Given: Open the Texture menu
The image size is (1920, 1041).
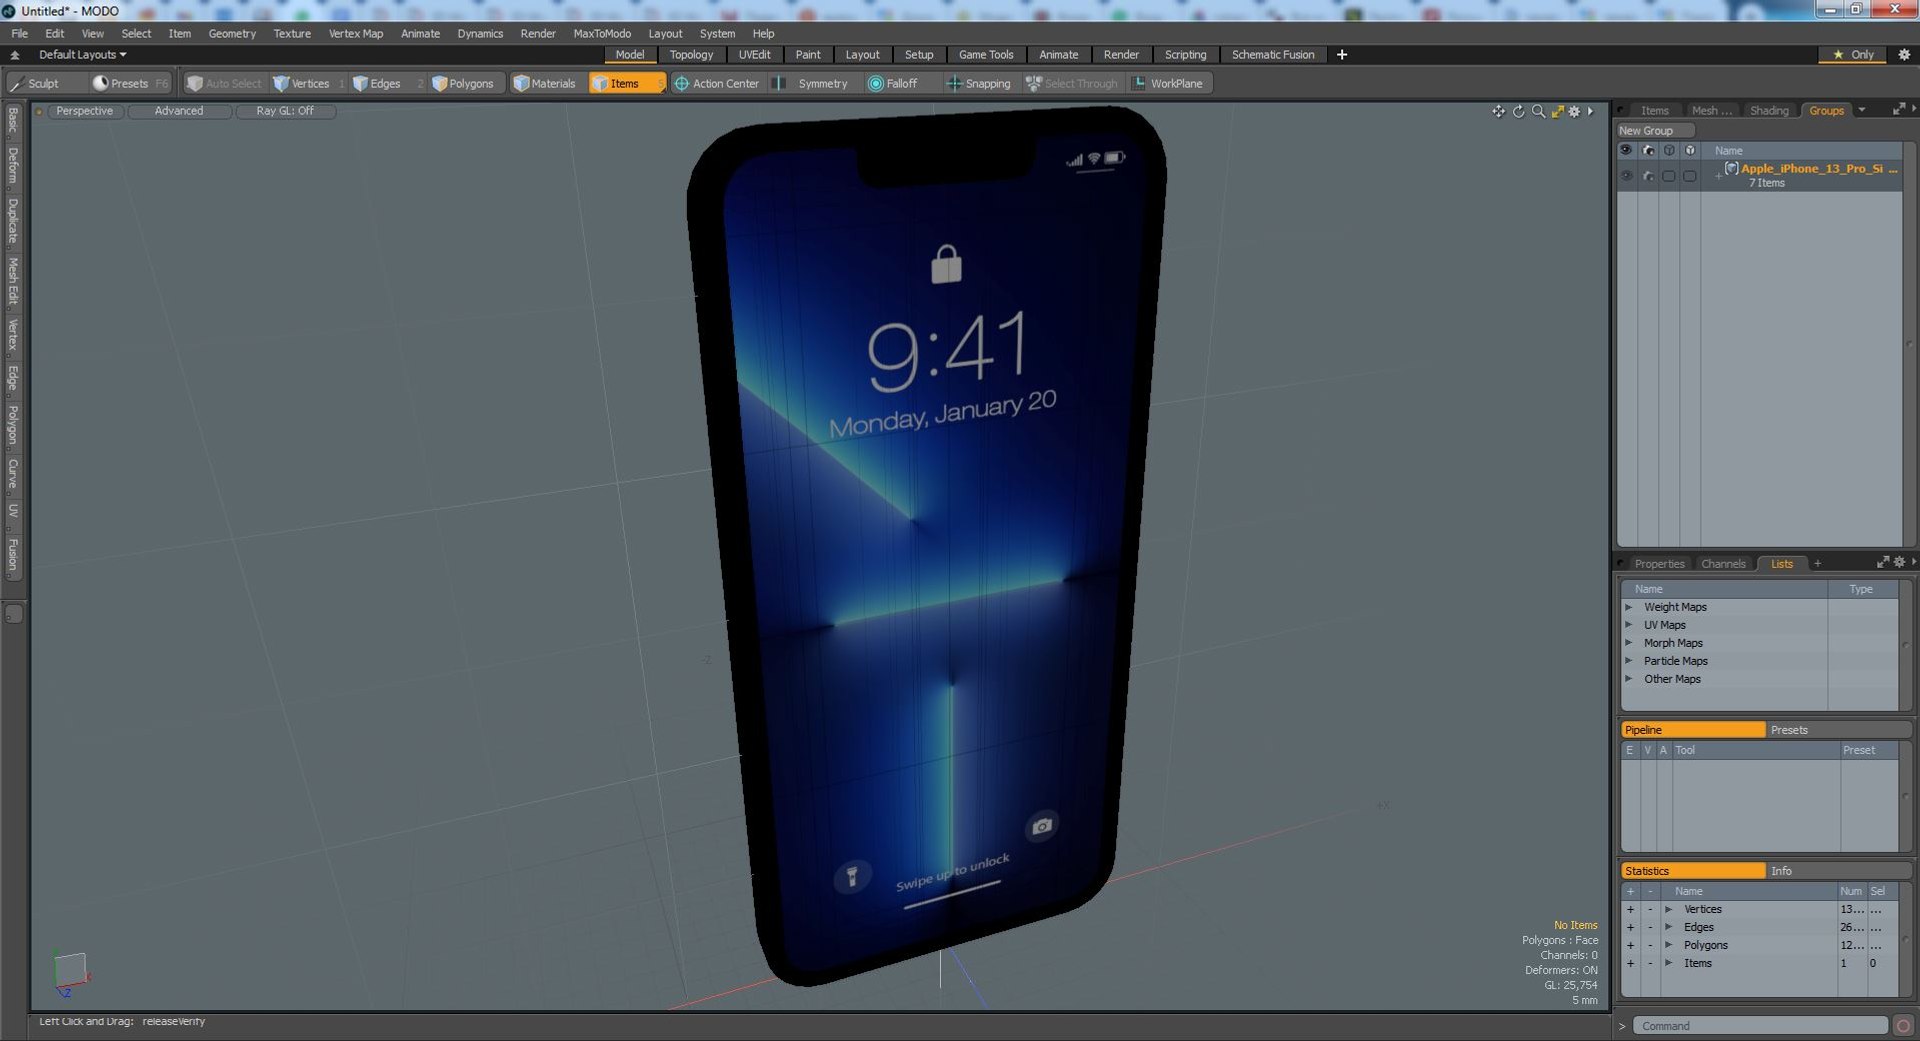Looking at the screenshot, I should (292, 34).
